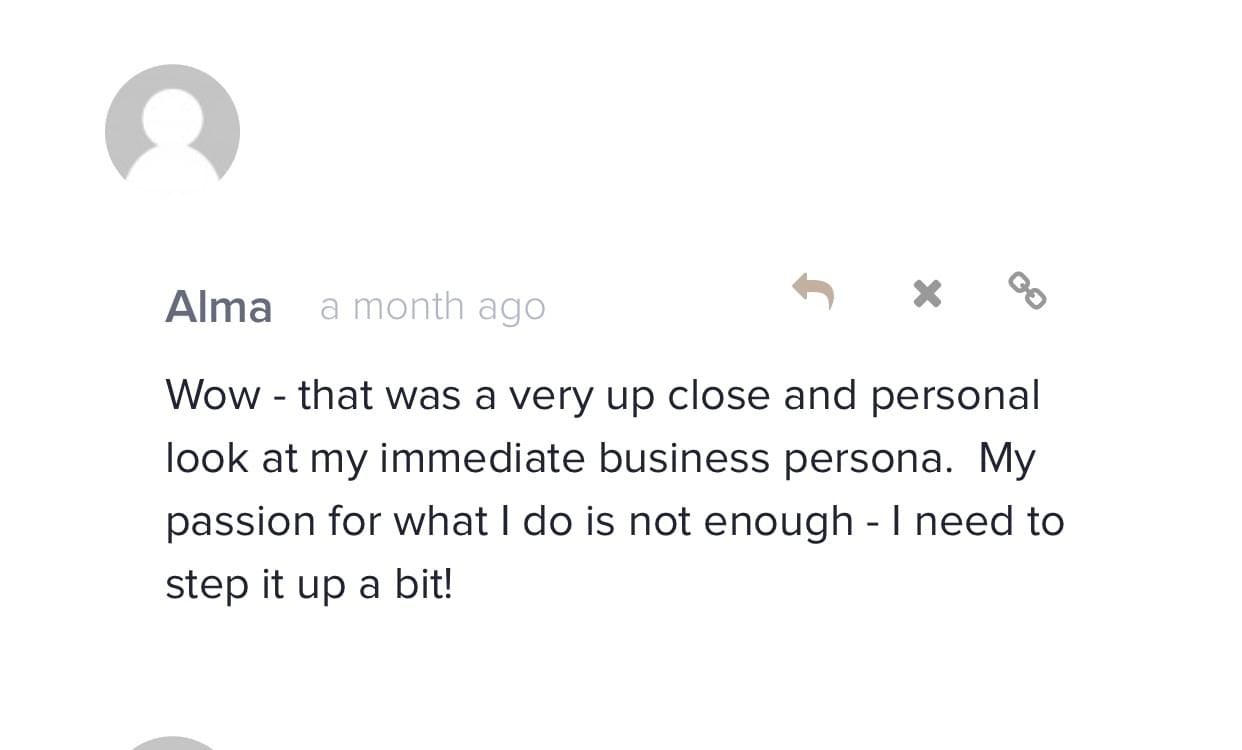Open Alma's gray profile avatar
The width and height of the screenshot is (1242, 750).
point(172,130)
